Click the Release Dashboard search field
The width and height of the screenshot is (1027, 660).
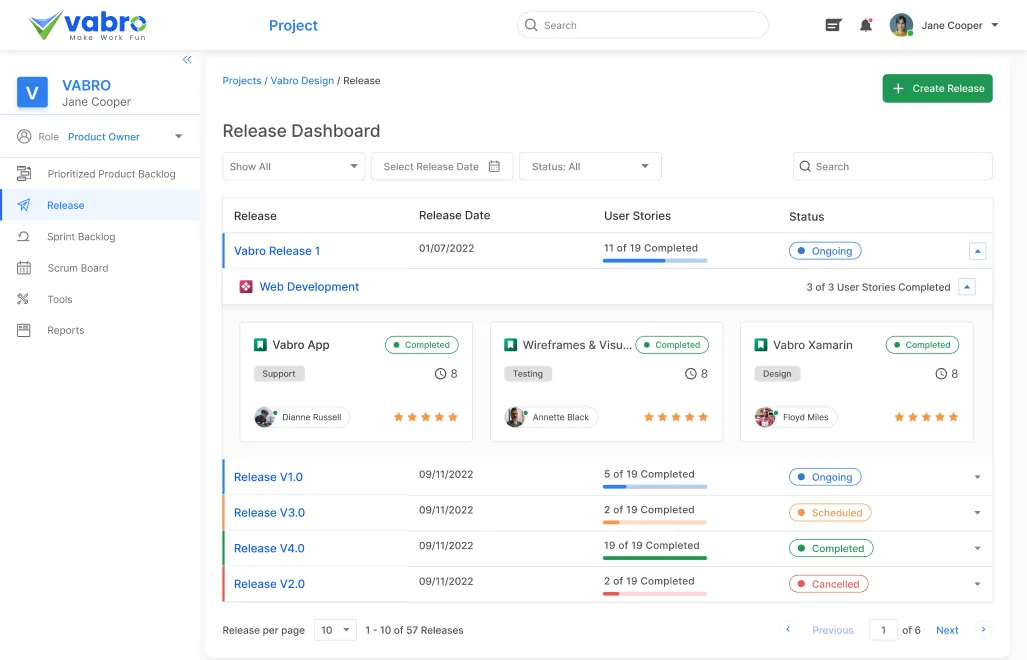tap(892, 167)
